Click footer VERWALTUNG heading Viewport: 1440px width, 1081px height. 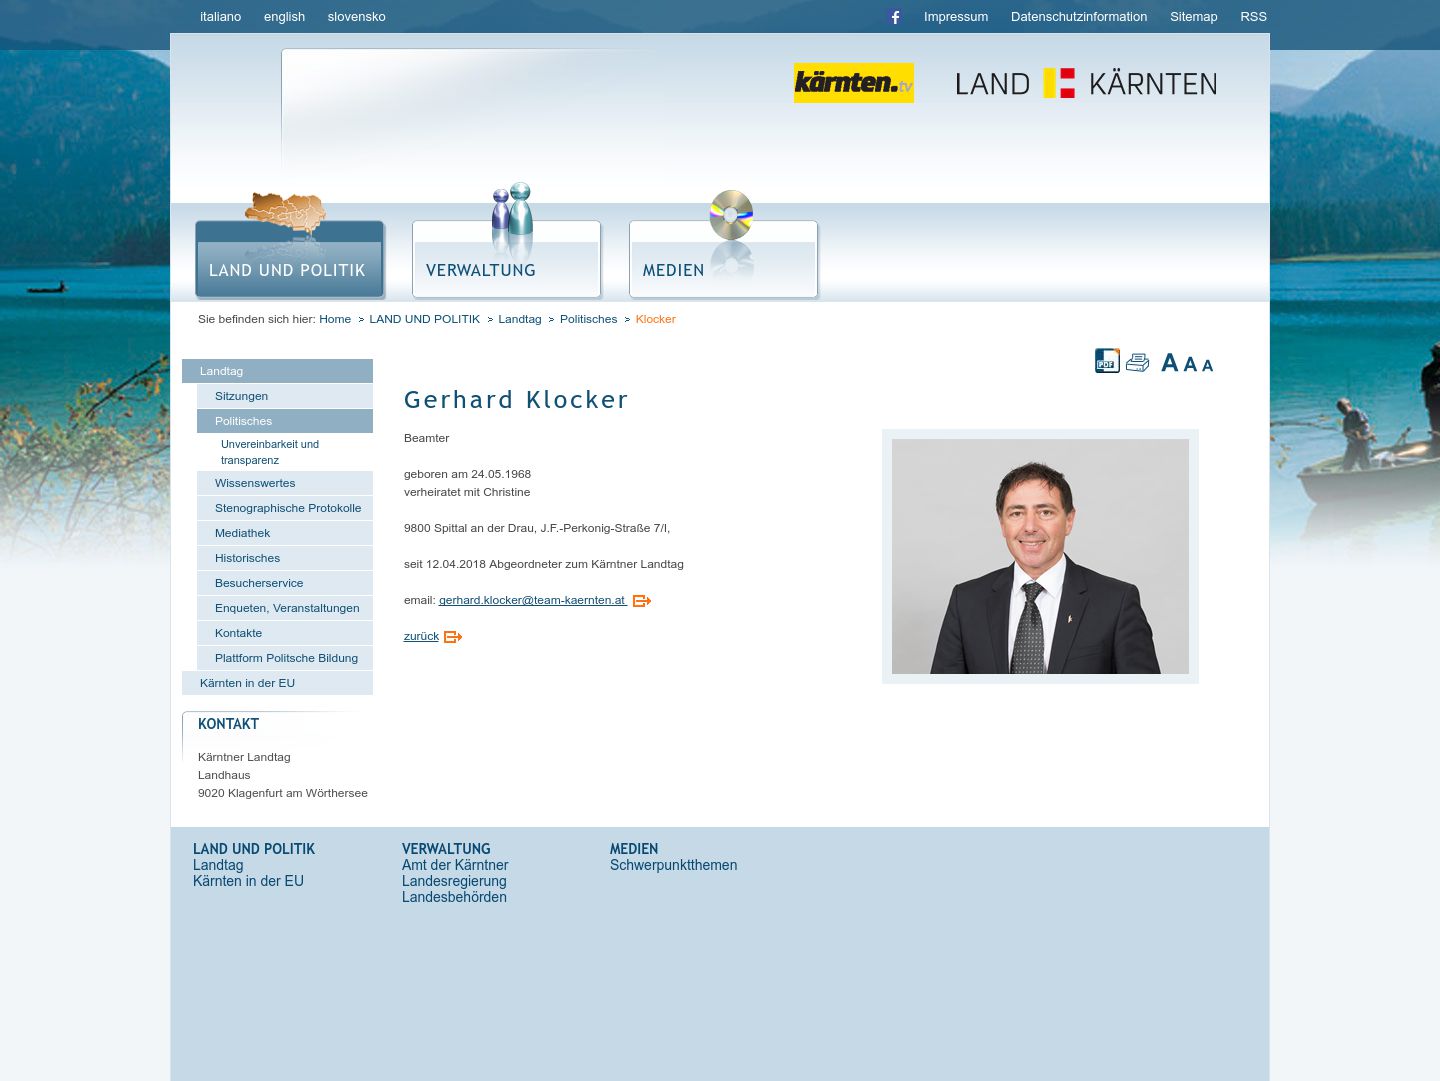[x=446, y=849]
